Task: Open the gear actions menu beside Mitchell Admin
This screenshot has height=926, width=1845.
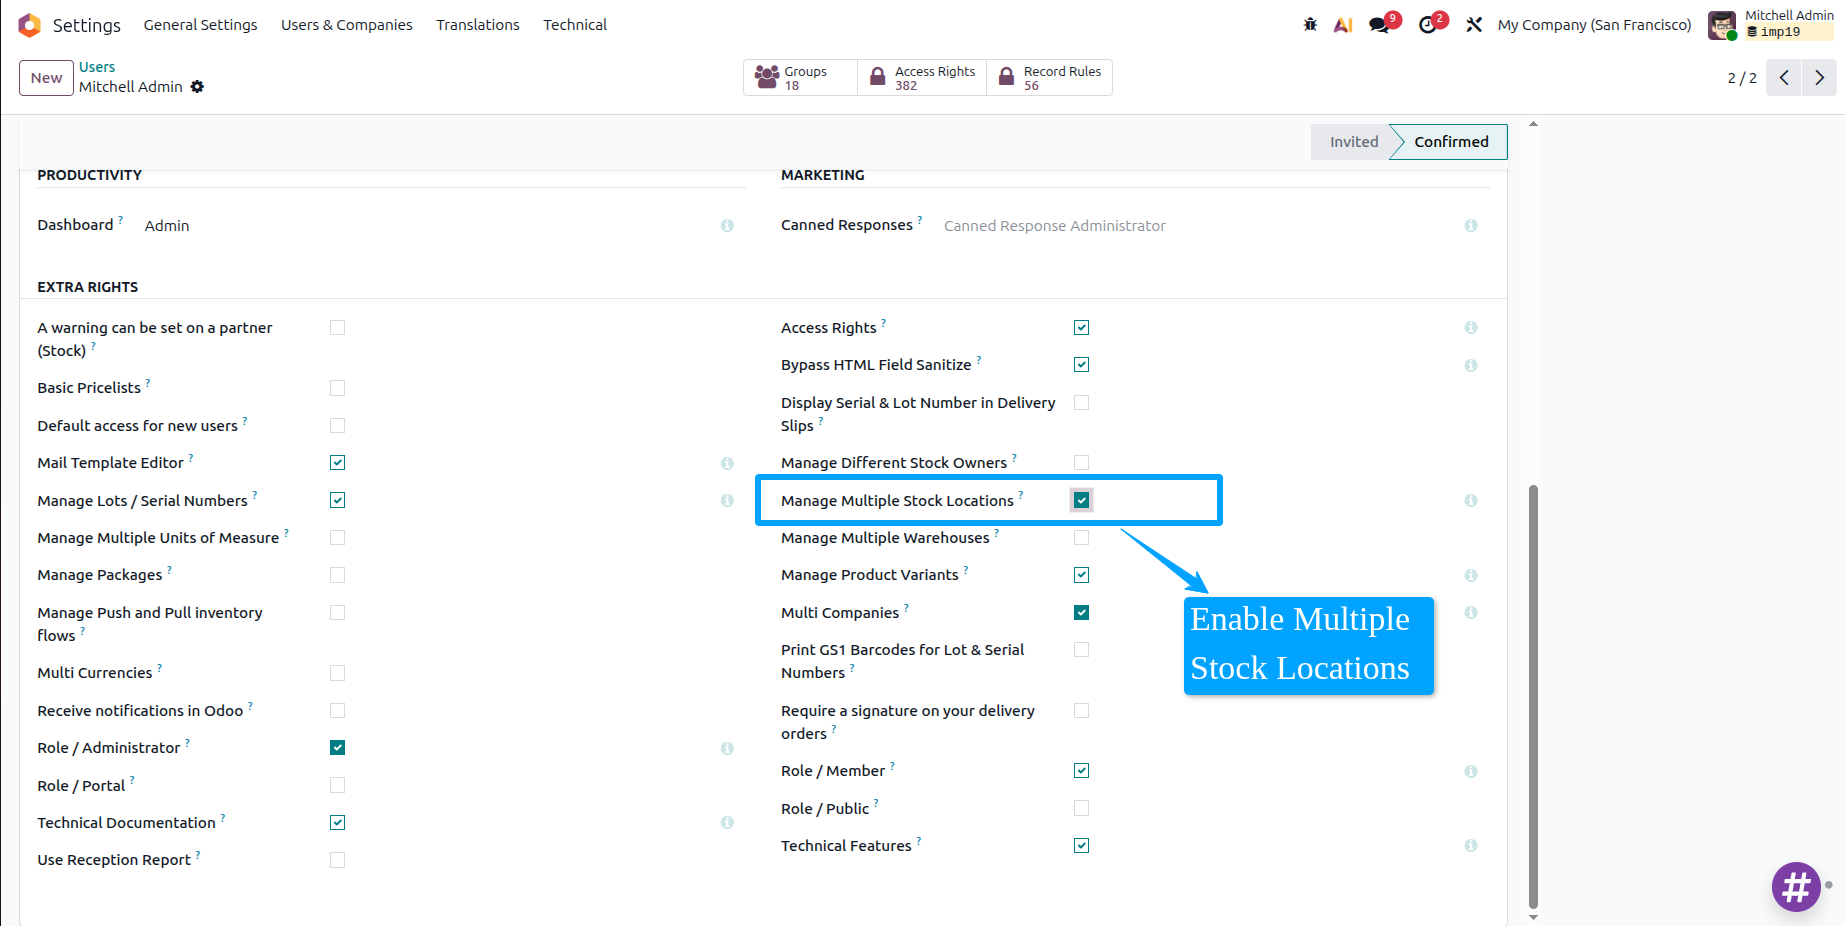Action: coord(197,87)
